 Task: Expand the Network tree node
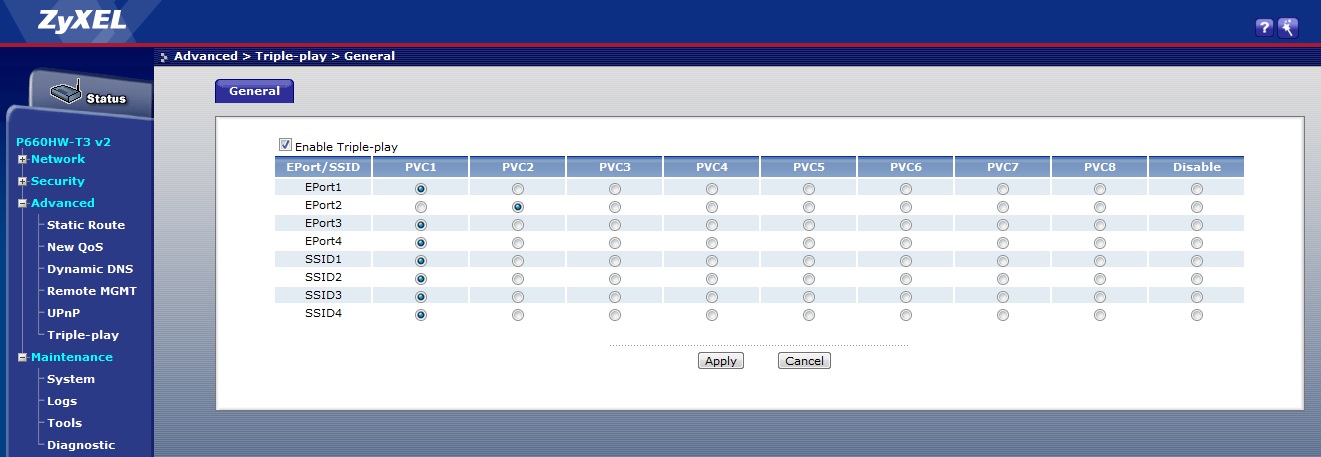click(x=22, y=159)
